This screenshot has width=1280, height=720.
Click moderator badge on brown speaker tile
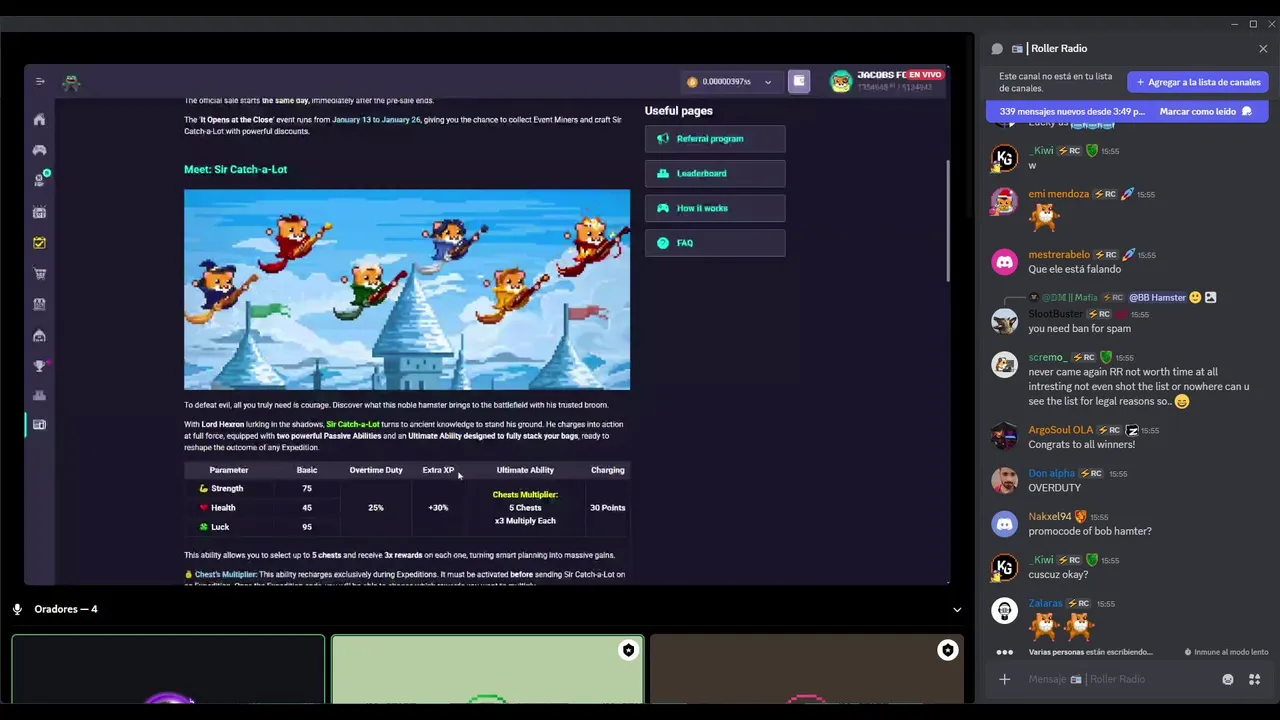947,651
